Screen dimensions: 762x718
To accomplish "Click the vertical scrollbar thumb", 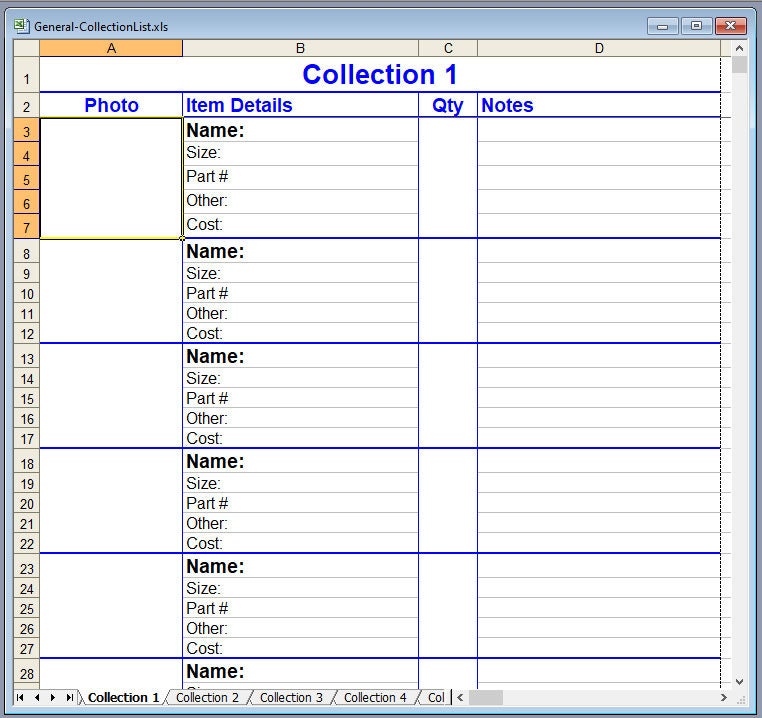I will point(739,65).
